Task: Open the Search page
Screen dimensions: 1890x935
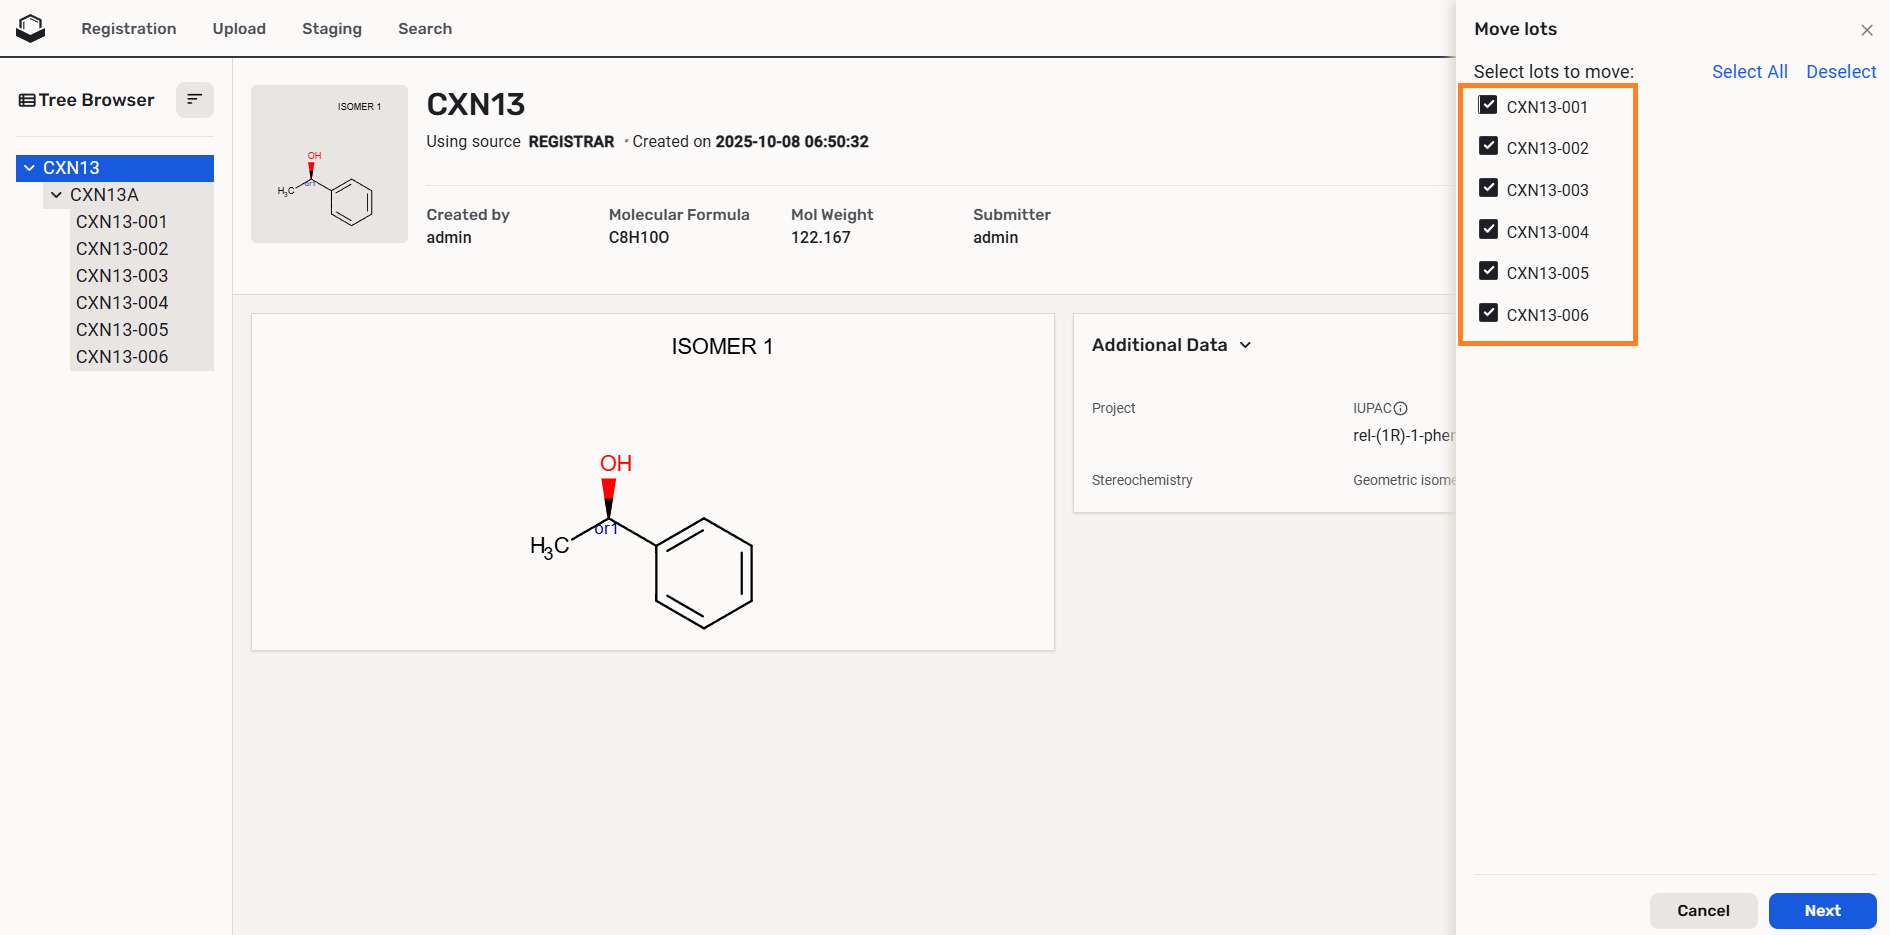Action: pos(424,29)
